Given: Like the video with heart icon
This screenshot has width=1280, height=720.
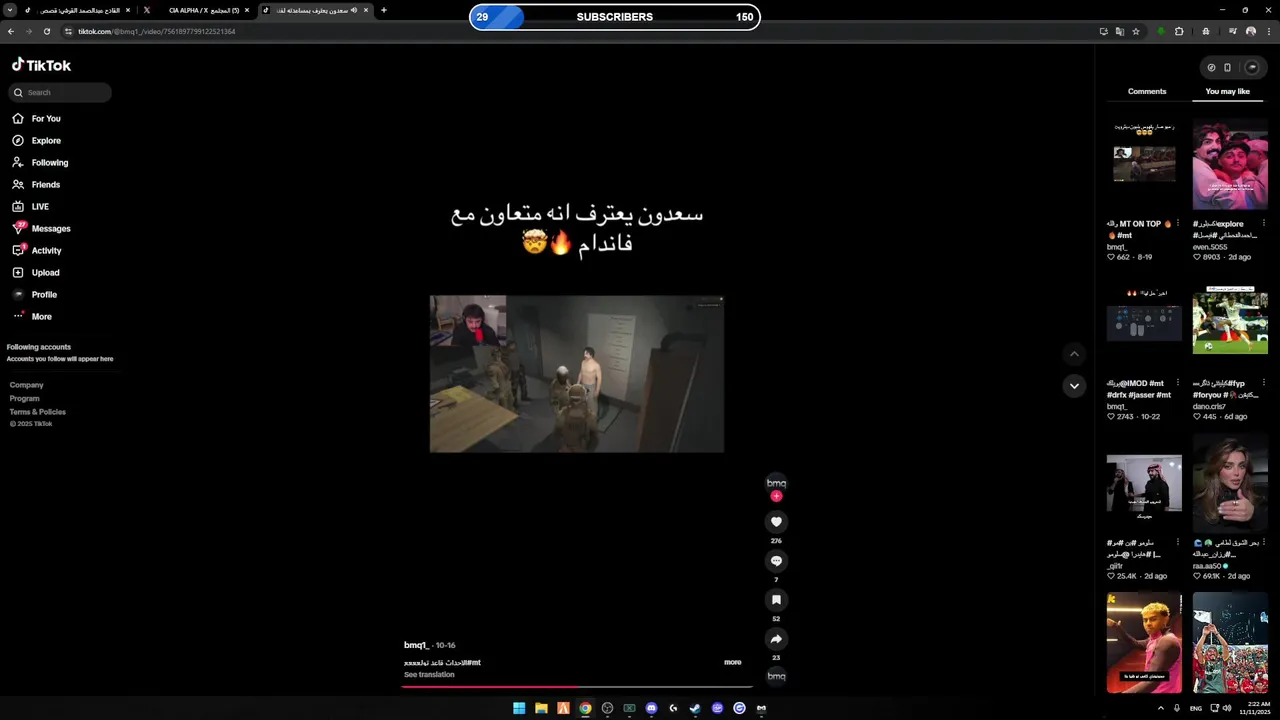Looking at the screenshot, I should click(x=776, y=522).
